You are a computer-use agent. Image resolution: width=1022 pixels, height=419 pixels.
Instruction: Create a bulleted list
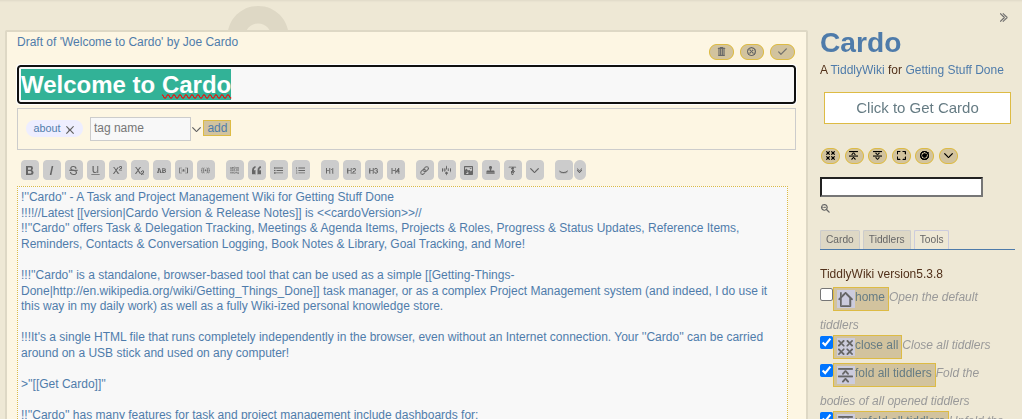point(279,171)
